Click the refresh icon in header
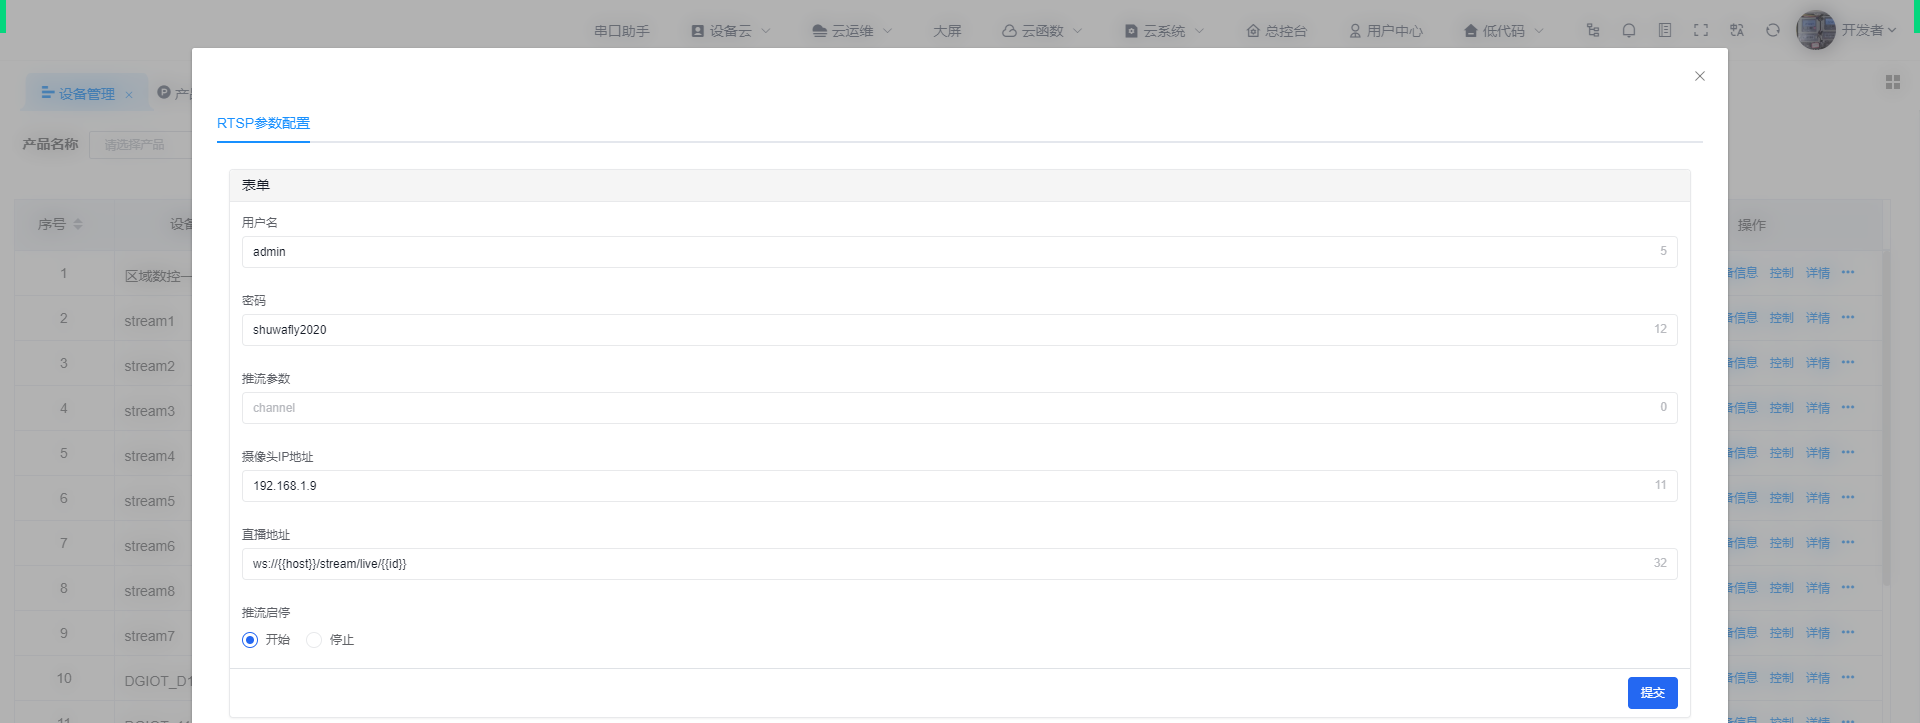 [1773, 30]
